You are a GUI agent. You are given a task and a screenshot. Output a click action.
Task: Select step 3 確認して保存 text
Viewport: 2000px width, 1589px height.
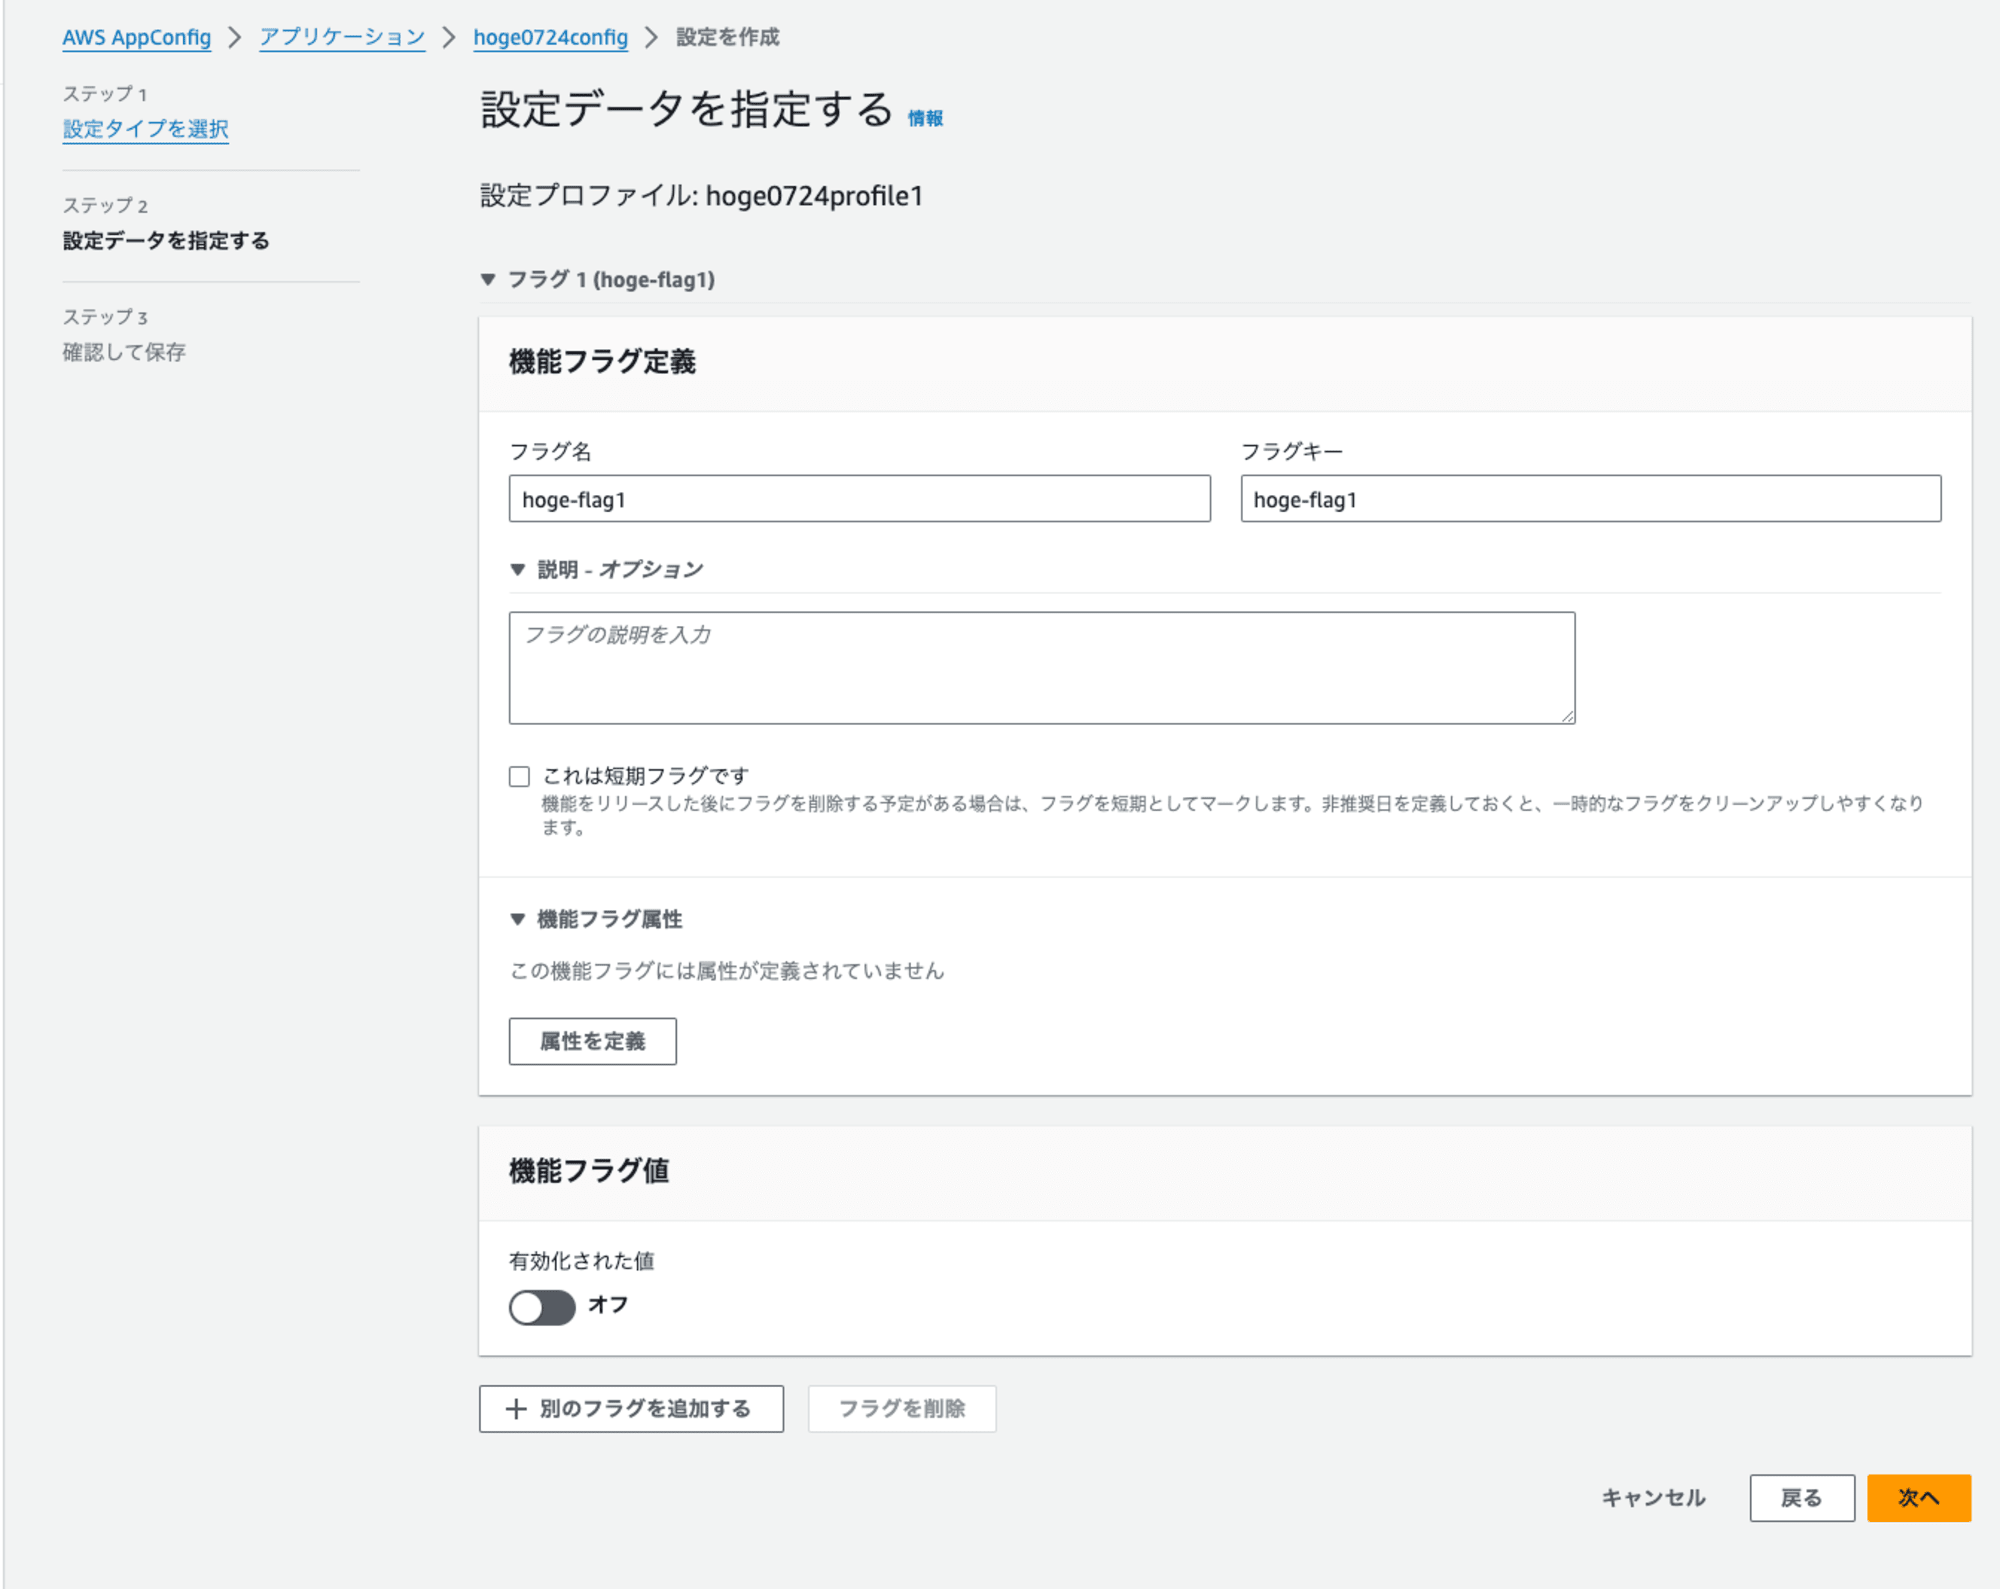point(124,352)
